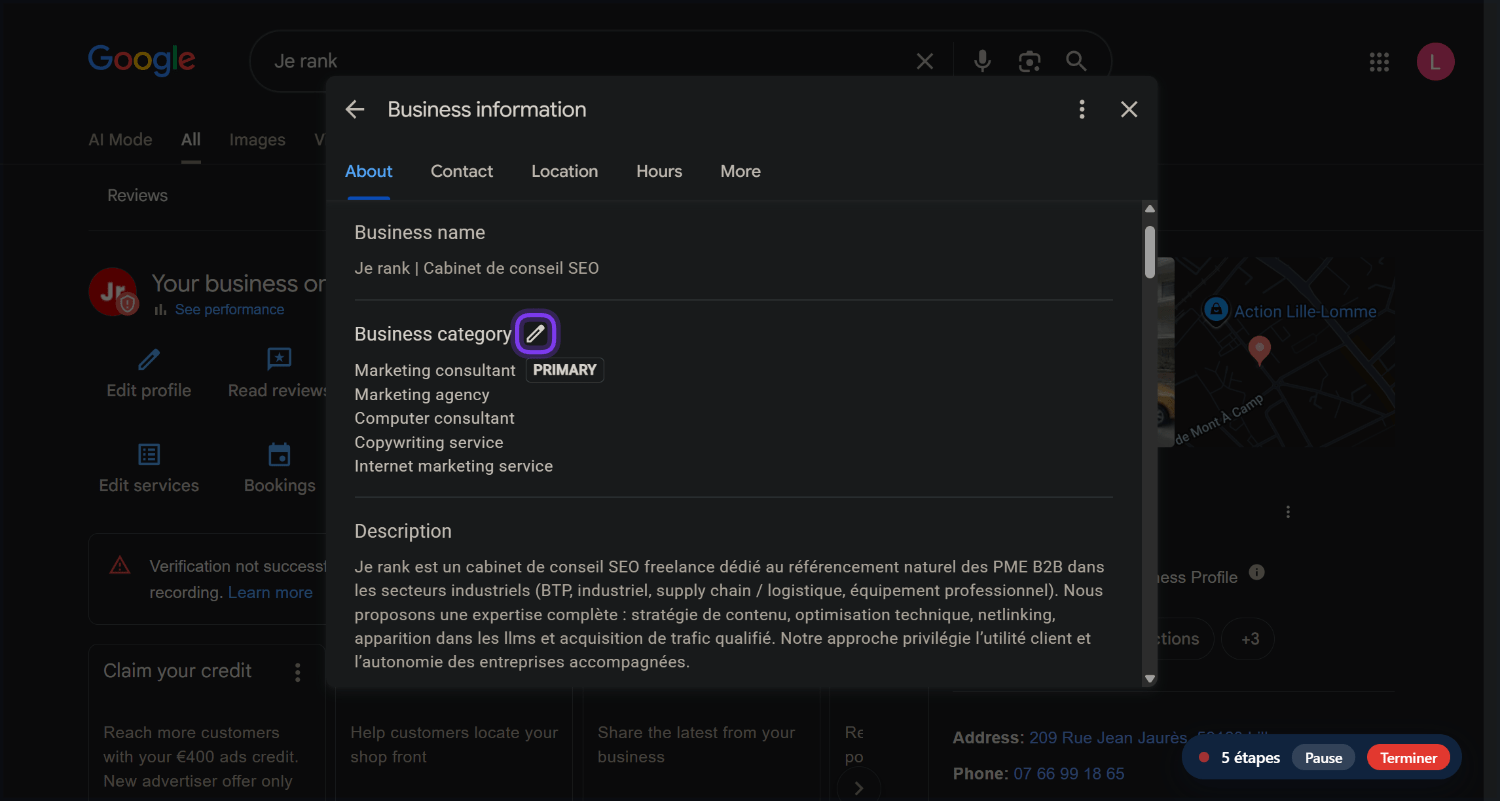Click the Business Profile info icon
Image resolution: width=1500 pixels, height=801 pixels.
click(x=1257, y=572)
